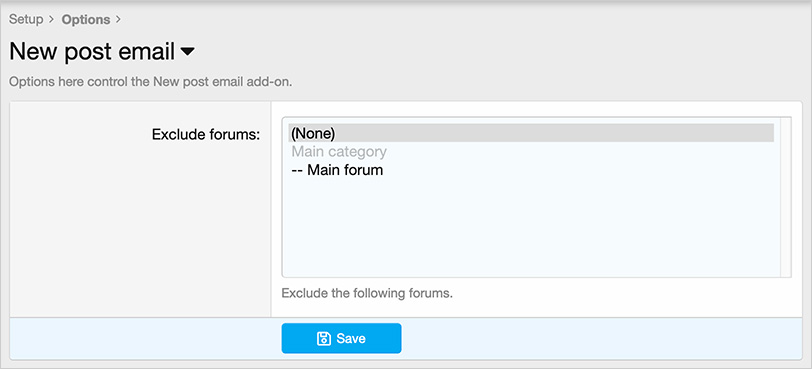Click the bottom of the listbox scrollbar
The image size is (812, 369).
point(785,271)
